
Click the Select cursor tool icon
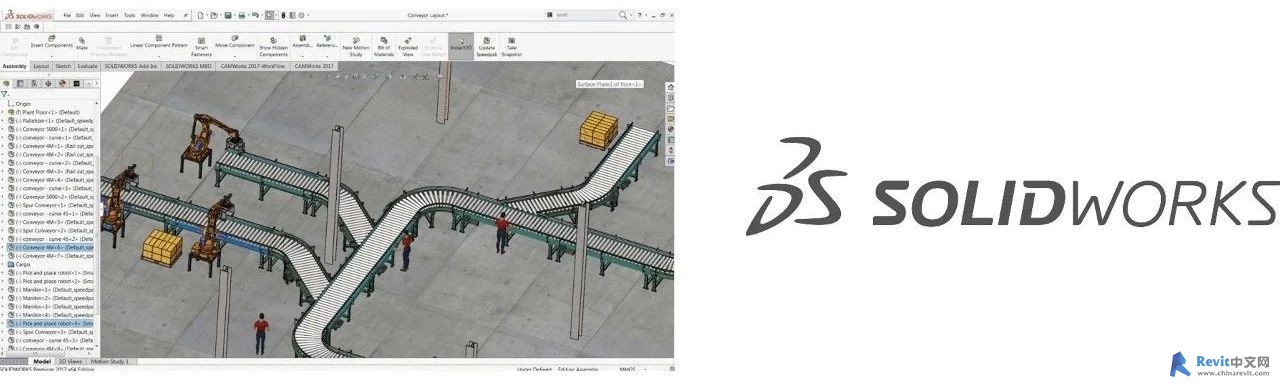pyautogui.click(x=271, y=16)
